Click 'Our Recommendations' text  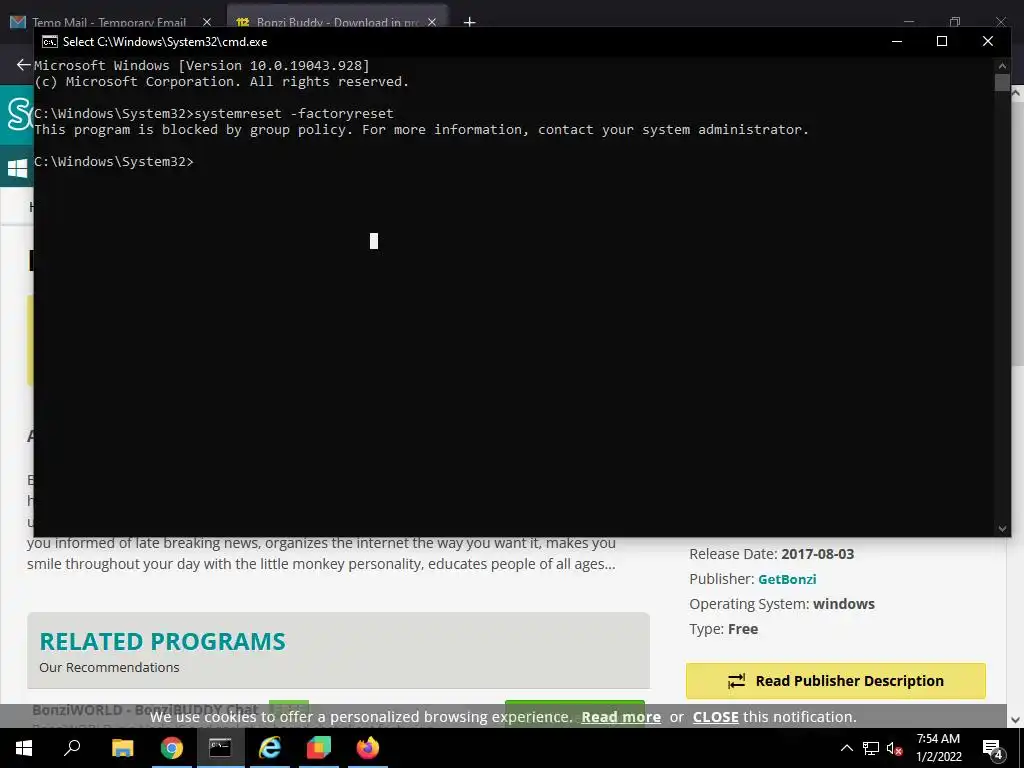(109, 667)
